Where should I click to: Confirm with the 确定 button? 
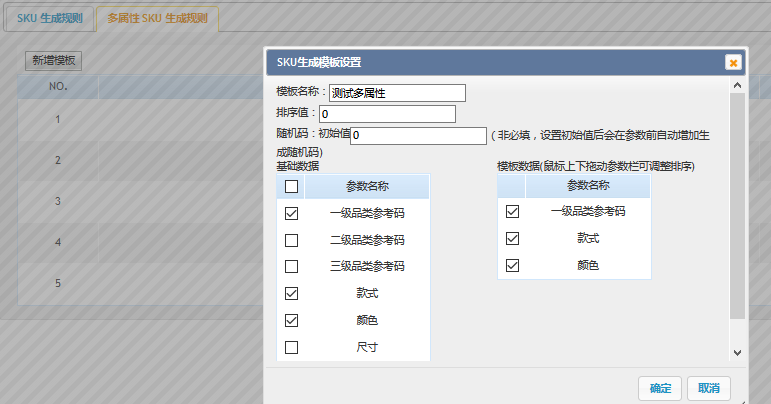[x=660, y=388]
